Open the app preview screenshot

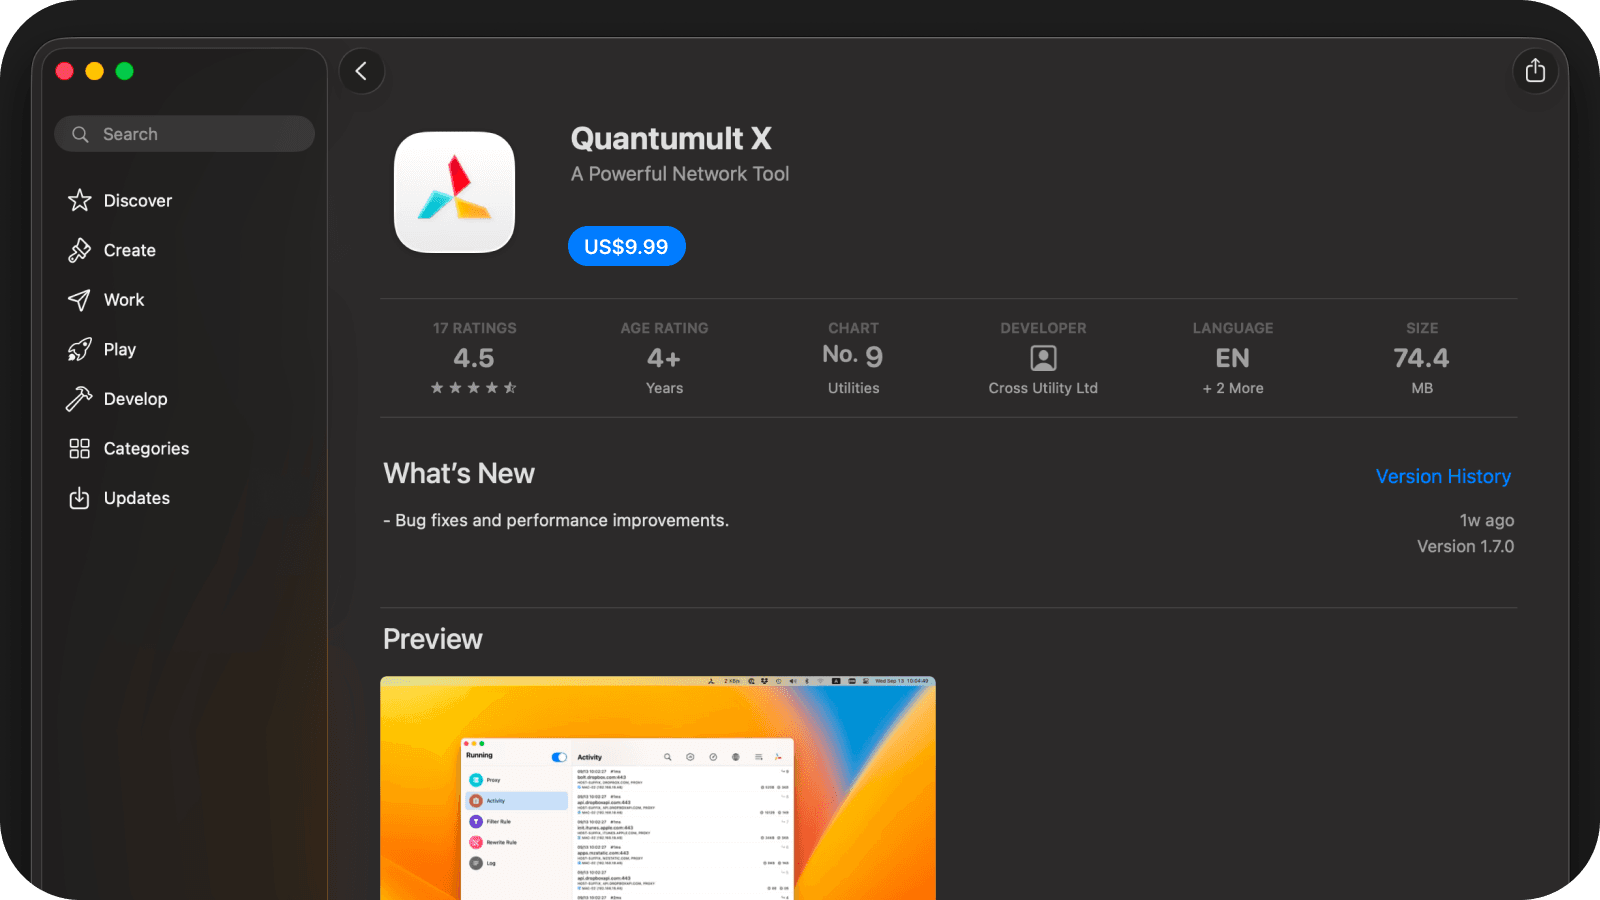point(658,788)
